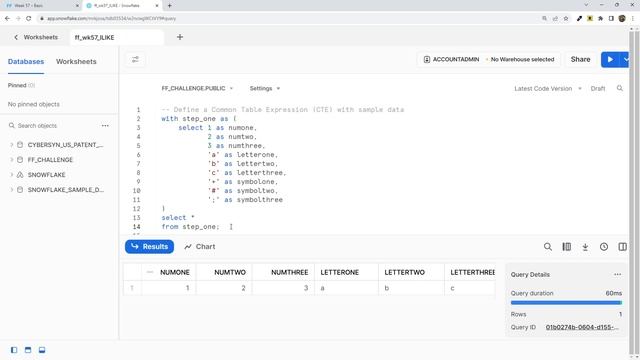Viewport: 640px width, 360px height.
Task: Switch to Worksheets sidebar tab
Action: click(x=76, y=62)
